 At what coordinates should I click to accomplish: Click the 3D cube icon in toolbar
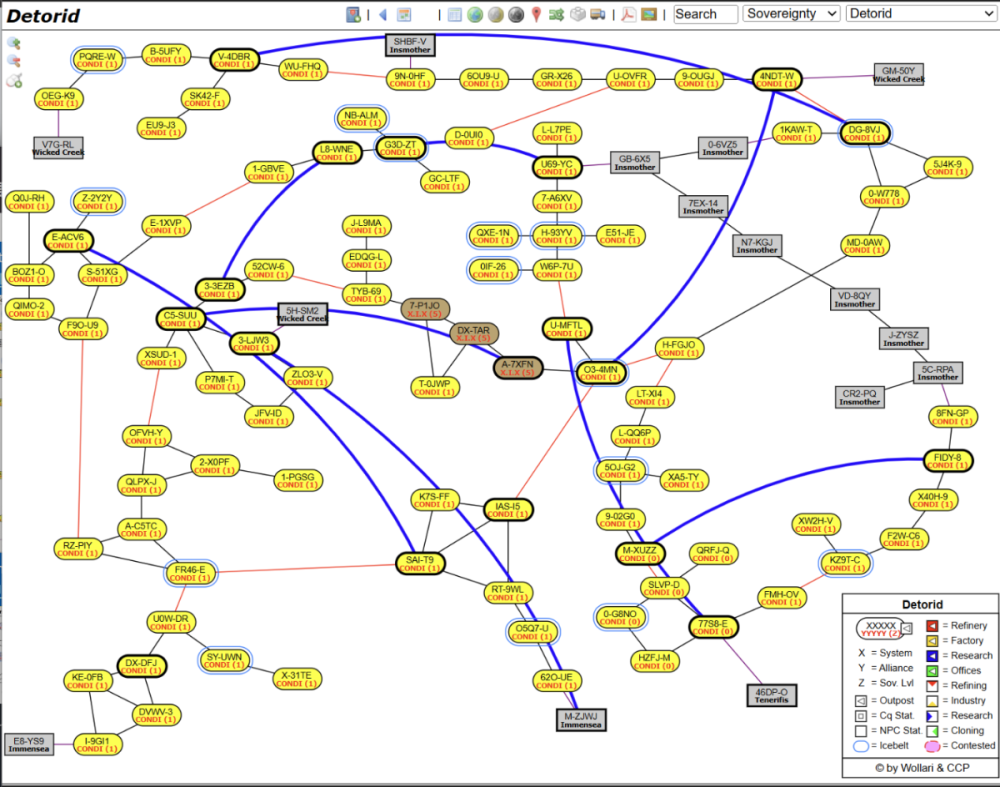pos(577,14)
